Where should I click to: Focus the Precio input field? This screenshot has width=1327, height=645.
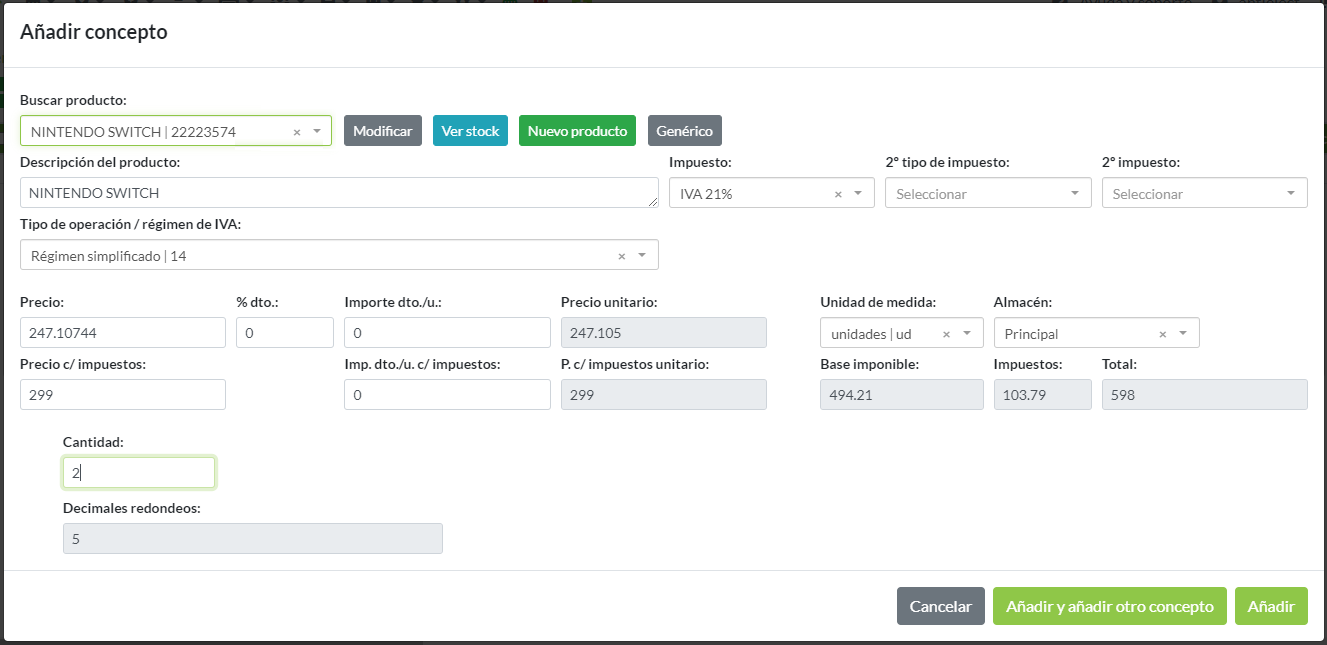tap(123, 333)
